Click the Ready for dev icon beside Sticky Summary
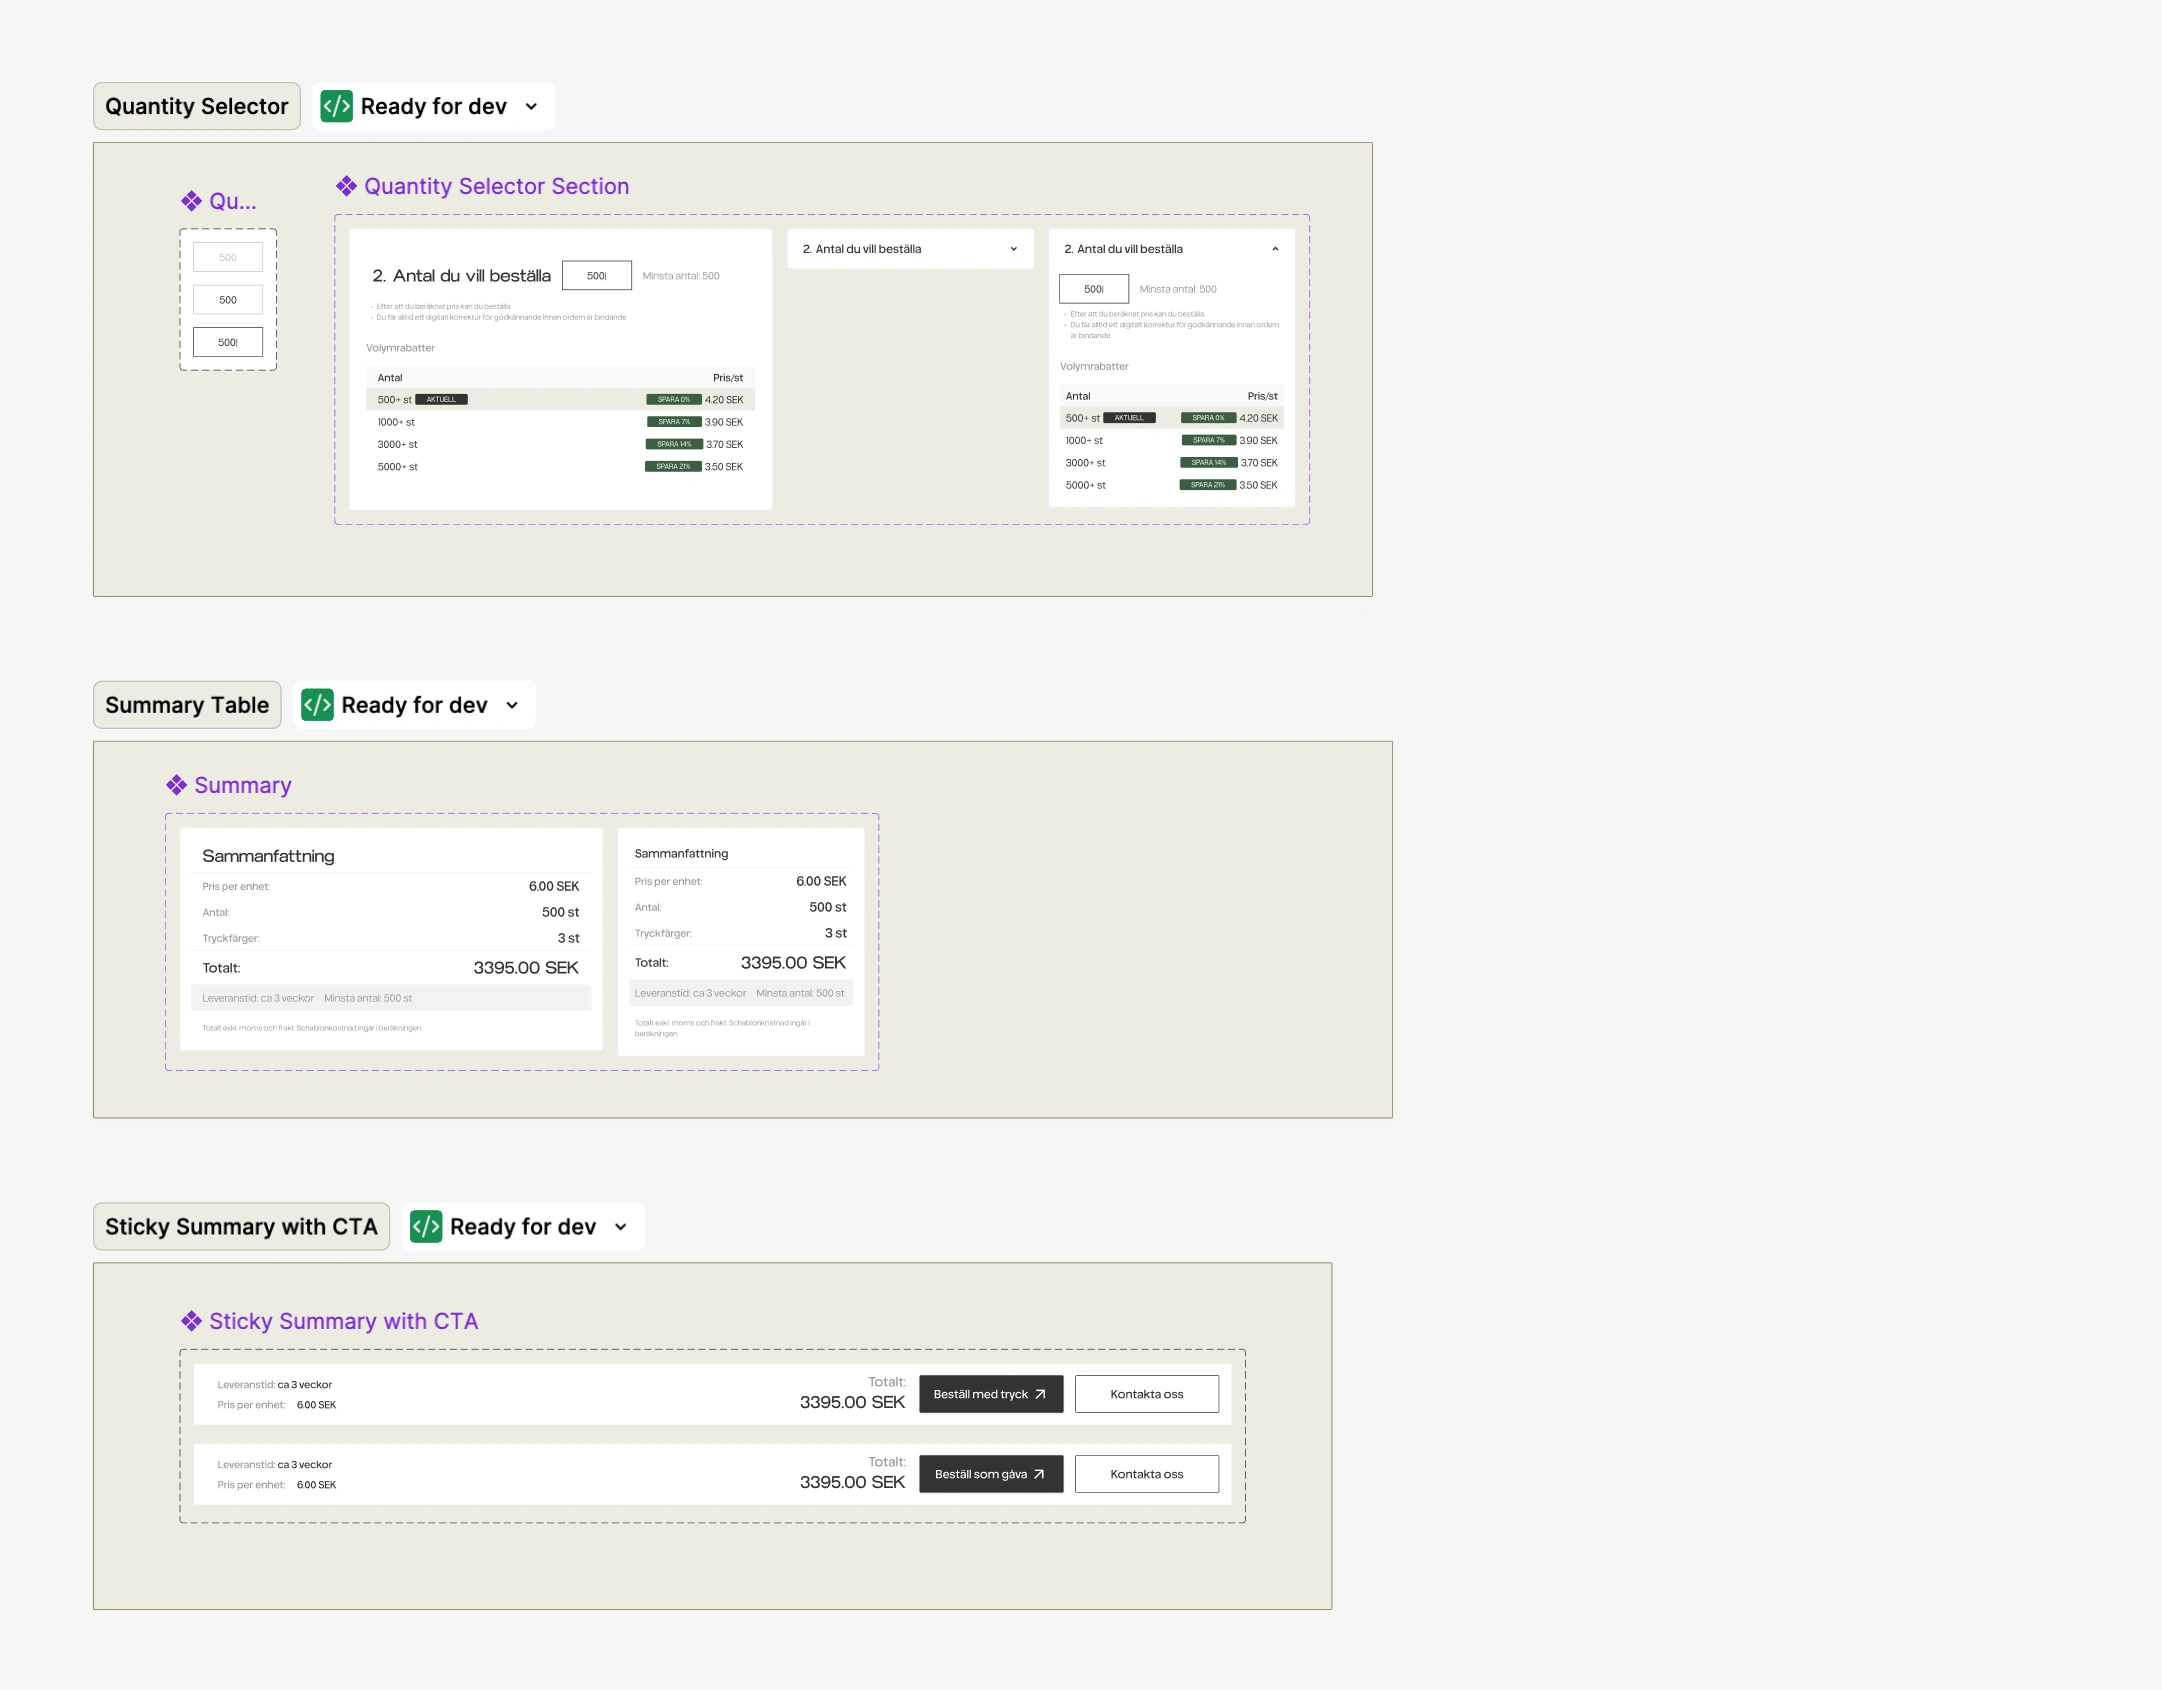Viewport: 2162px width, 1690px height. tap(426, 1226)
